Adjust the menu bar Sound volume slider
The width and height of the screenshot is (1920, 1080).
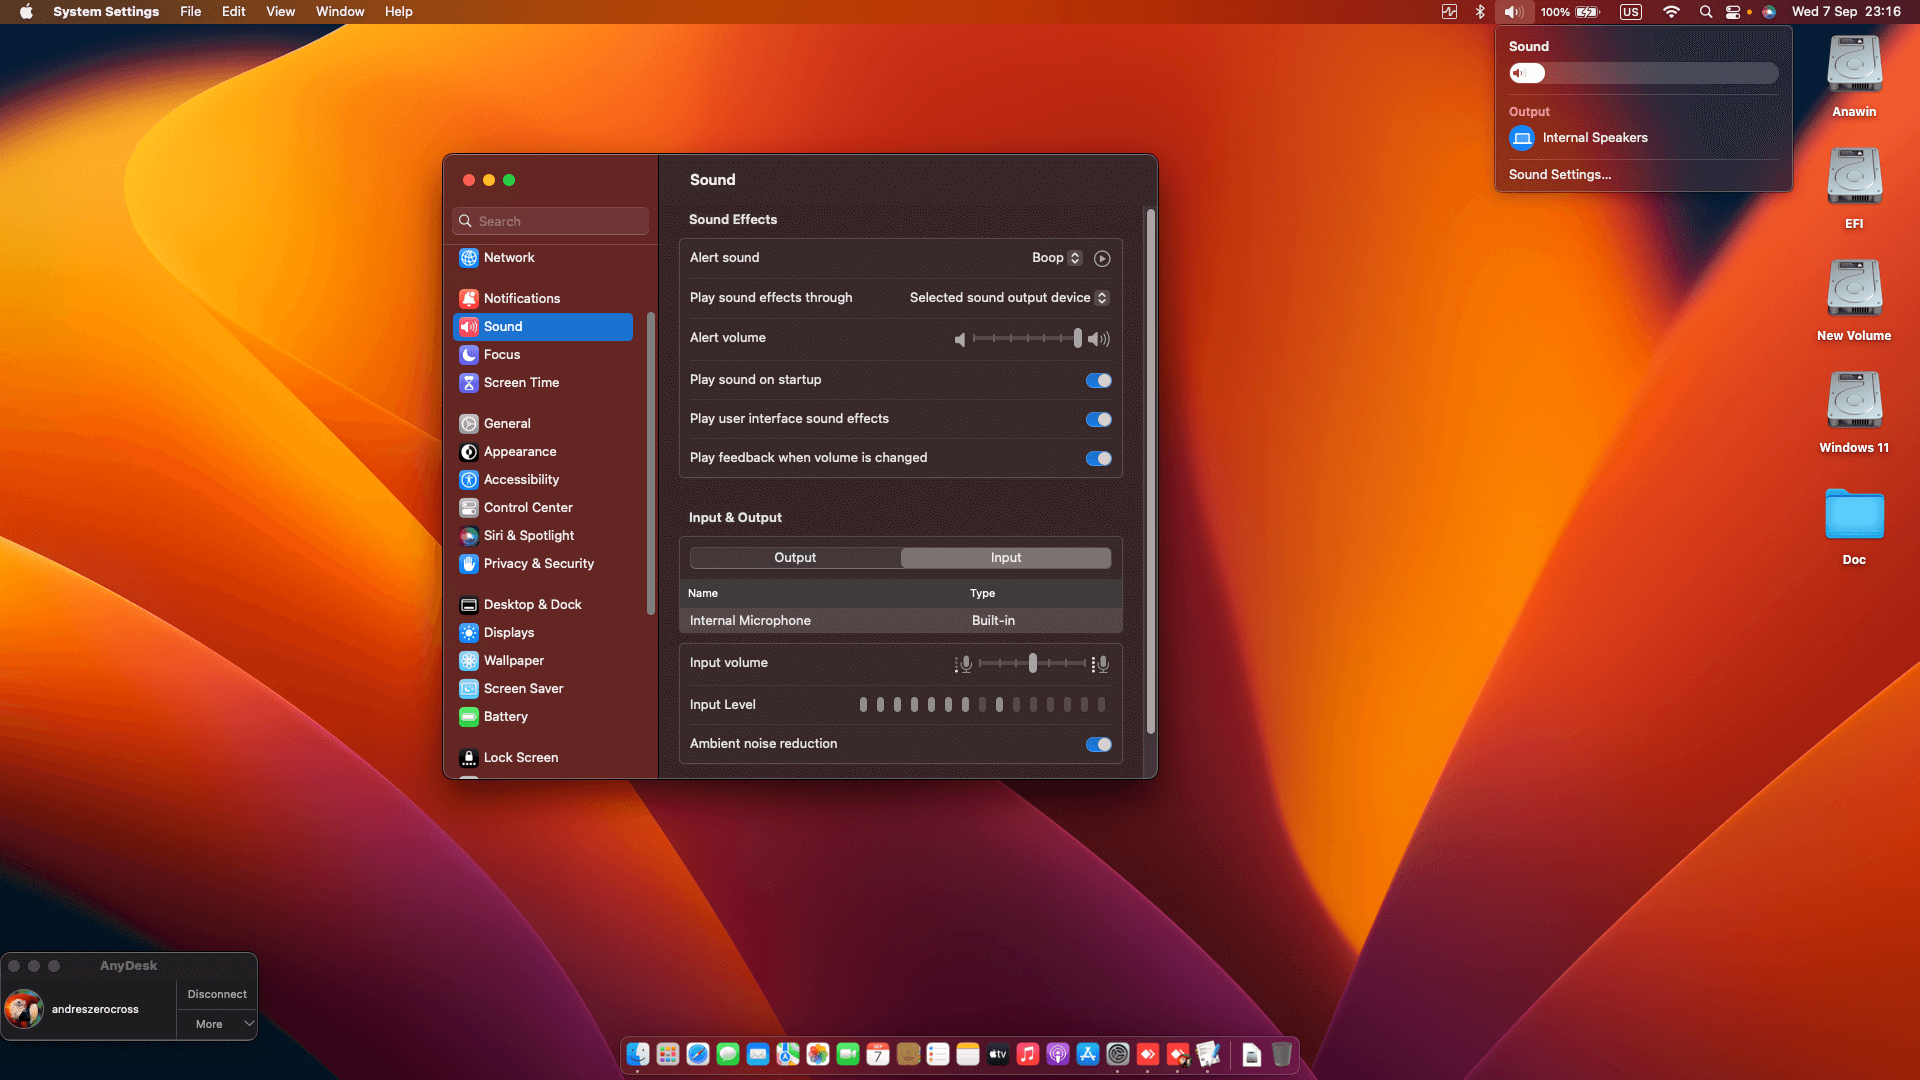pyautogui.click(x=1643, y=73)
